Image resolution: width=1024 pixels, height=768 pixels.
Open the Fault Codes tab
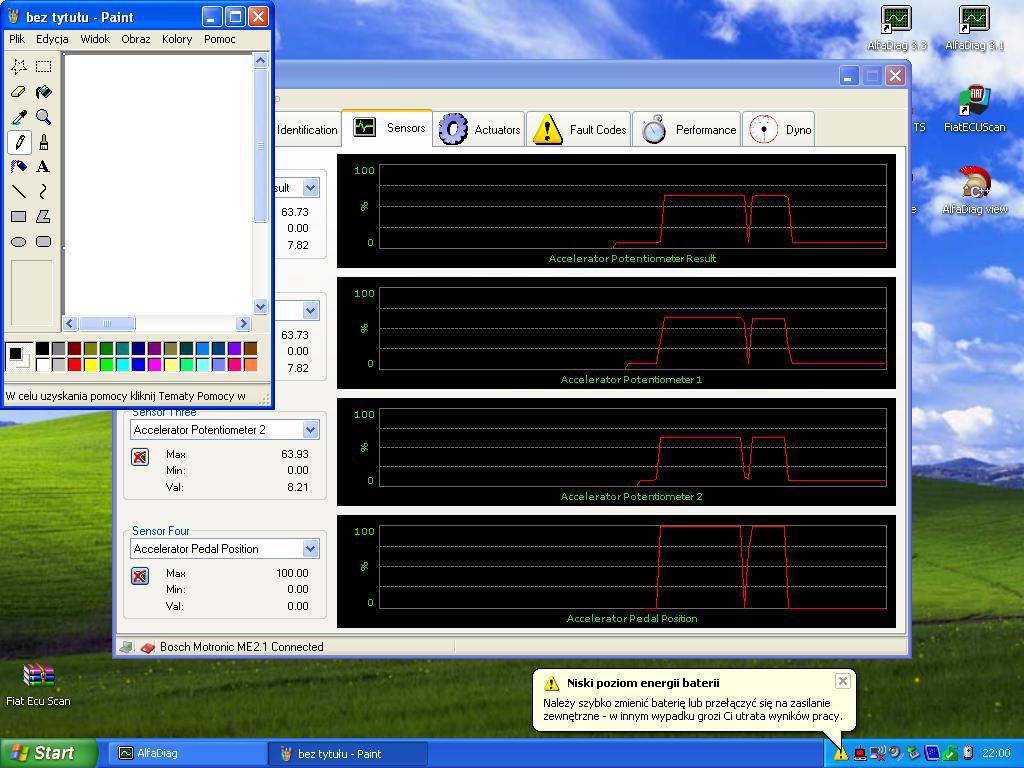click(579, 129)
